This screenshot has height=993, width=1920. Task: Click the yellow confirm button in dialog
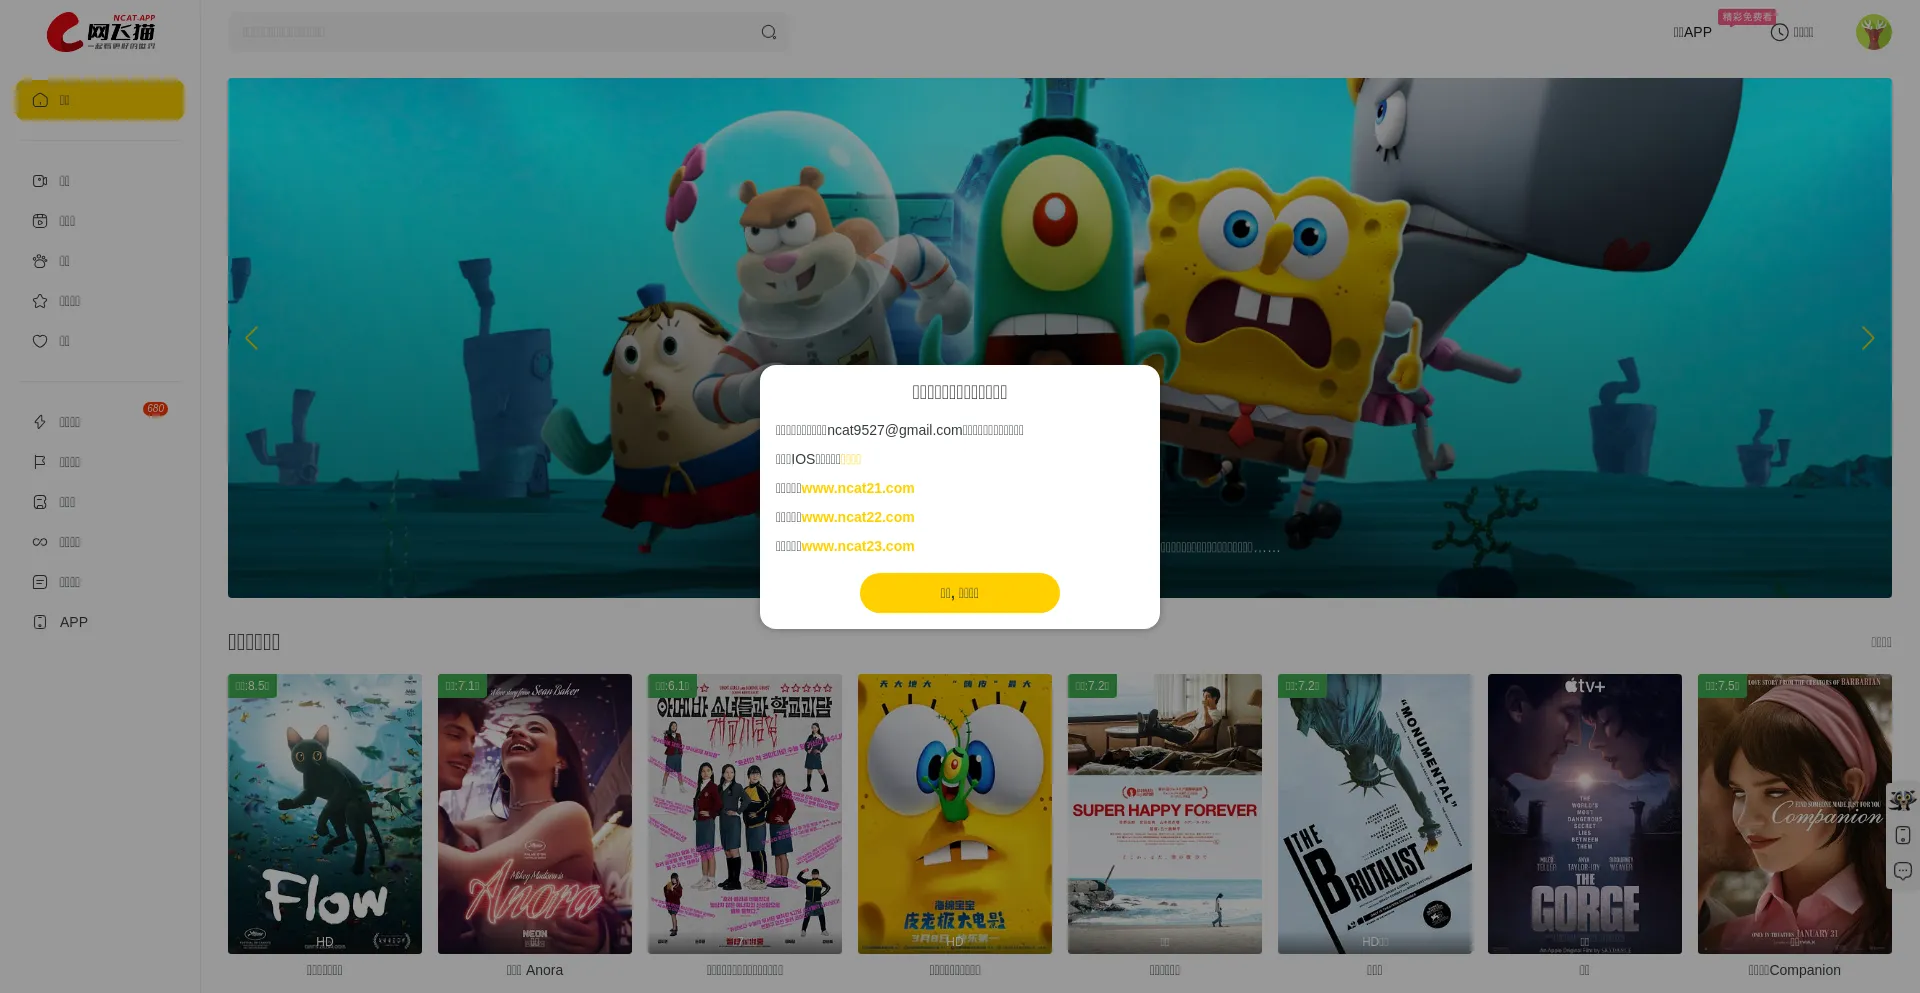[960, 593]
